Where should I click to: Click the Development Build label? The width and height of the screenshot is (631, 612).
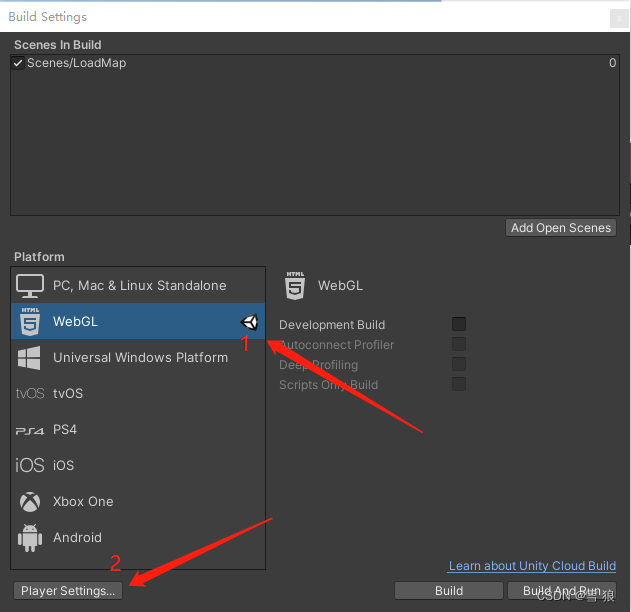(332, 325)
